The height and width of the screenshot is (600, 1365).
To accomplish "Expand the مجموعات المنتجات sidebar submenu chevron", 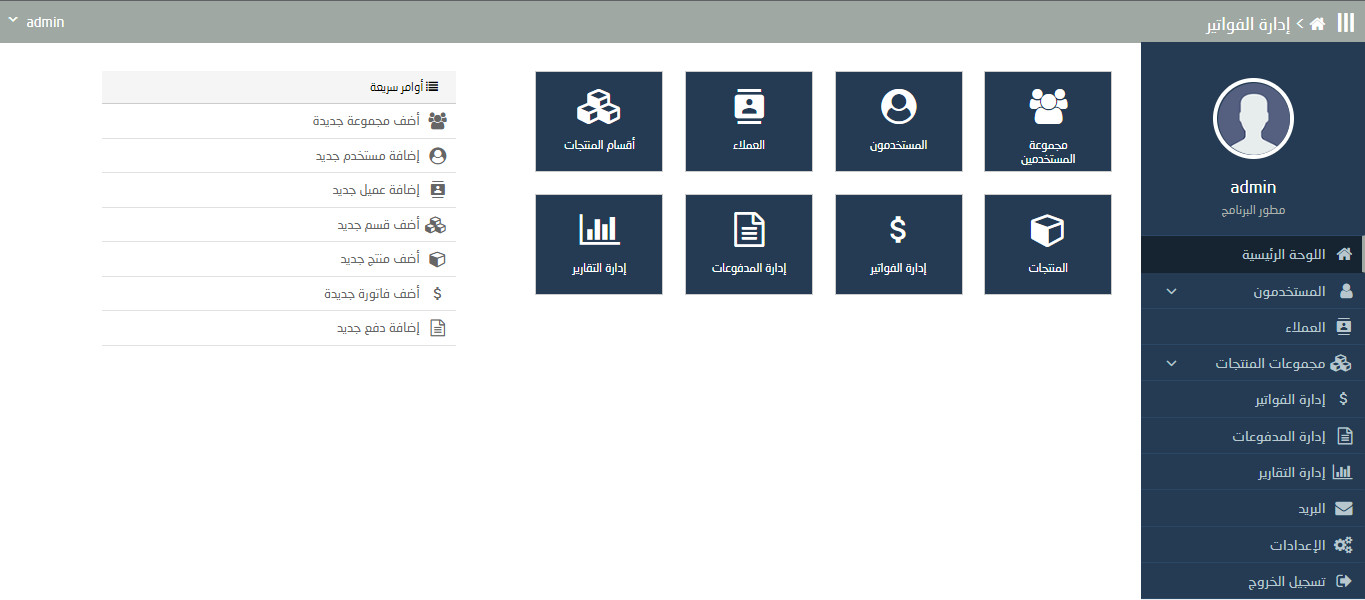I will click(x=1172, y=364).
